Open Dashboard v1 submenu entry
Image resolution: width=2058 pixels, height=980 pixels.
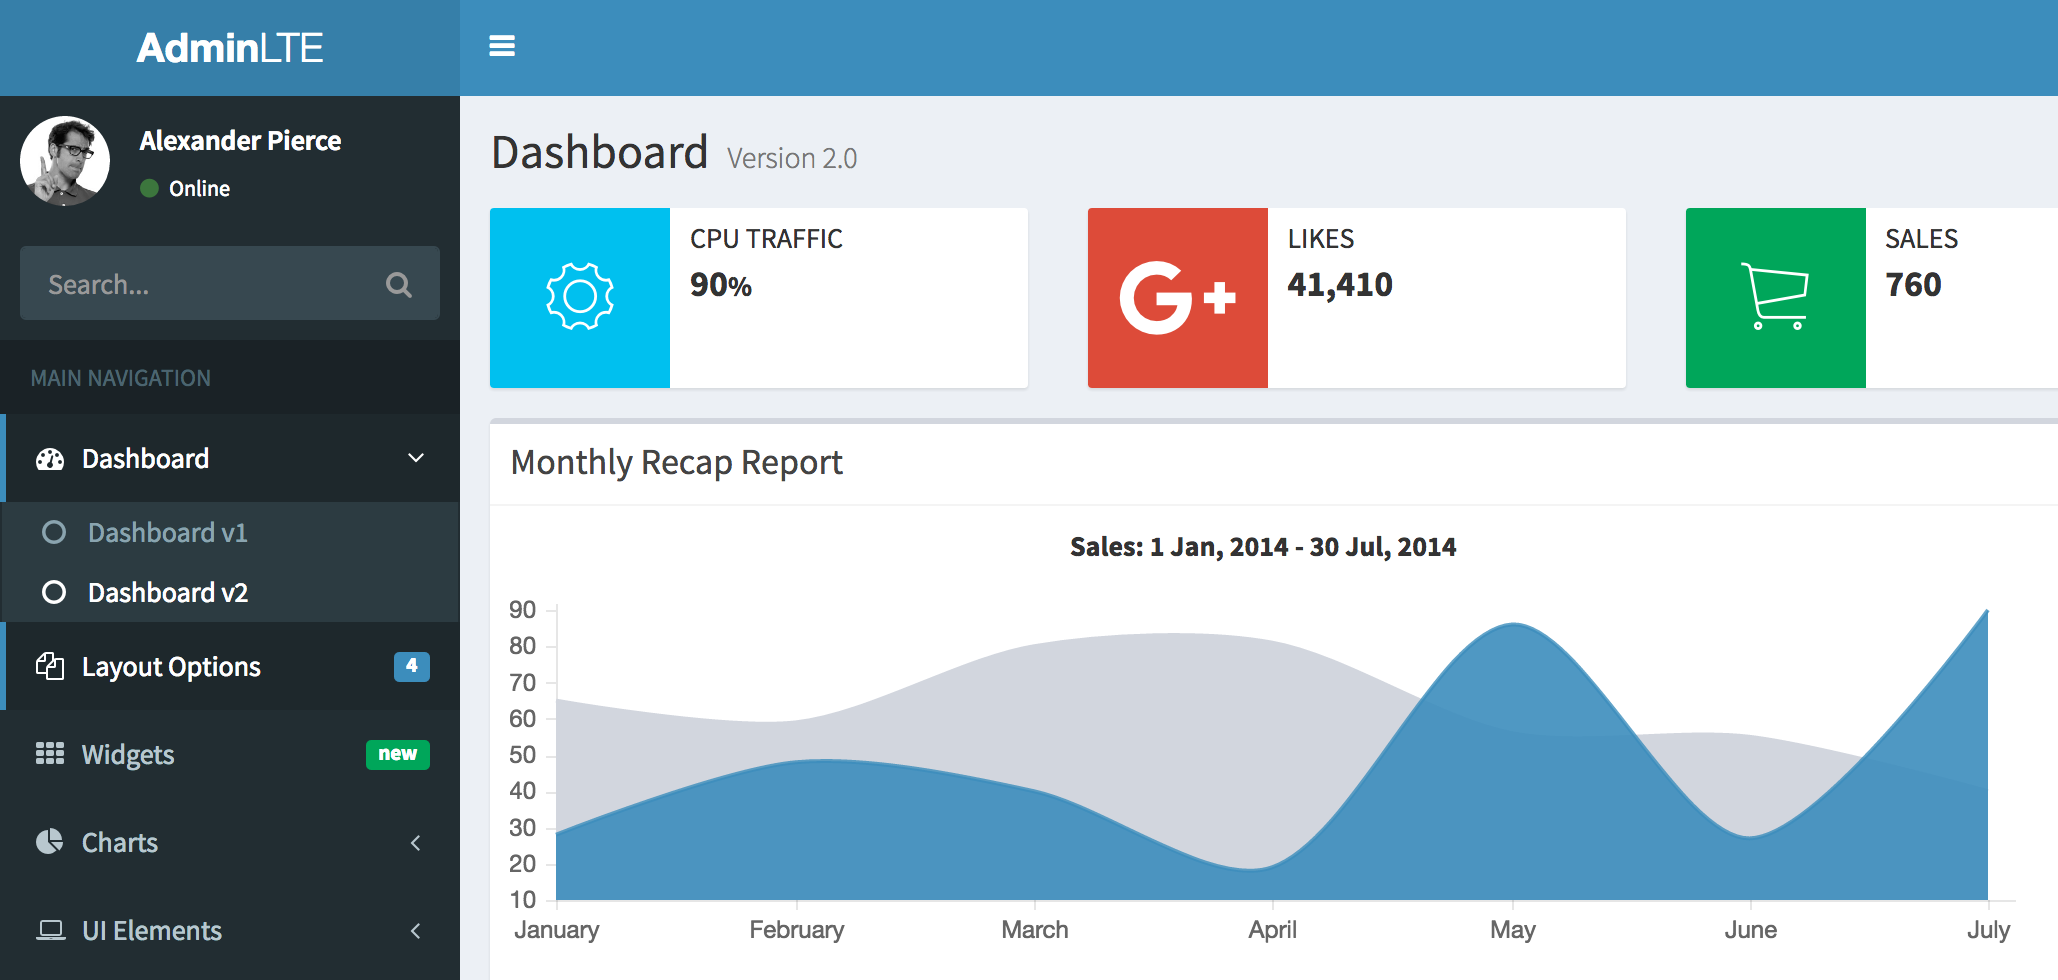[x=230, y=532]
